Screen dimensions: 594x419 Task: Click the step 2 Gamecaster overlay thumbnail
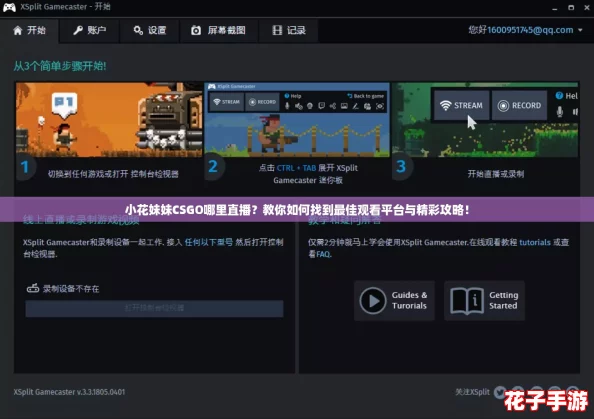297,120
